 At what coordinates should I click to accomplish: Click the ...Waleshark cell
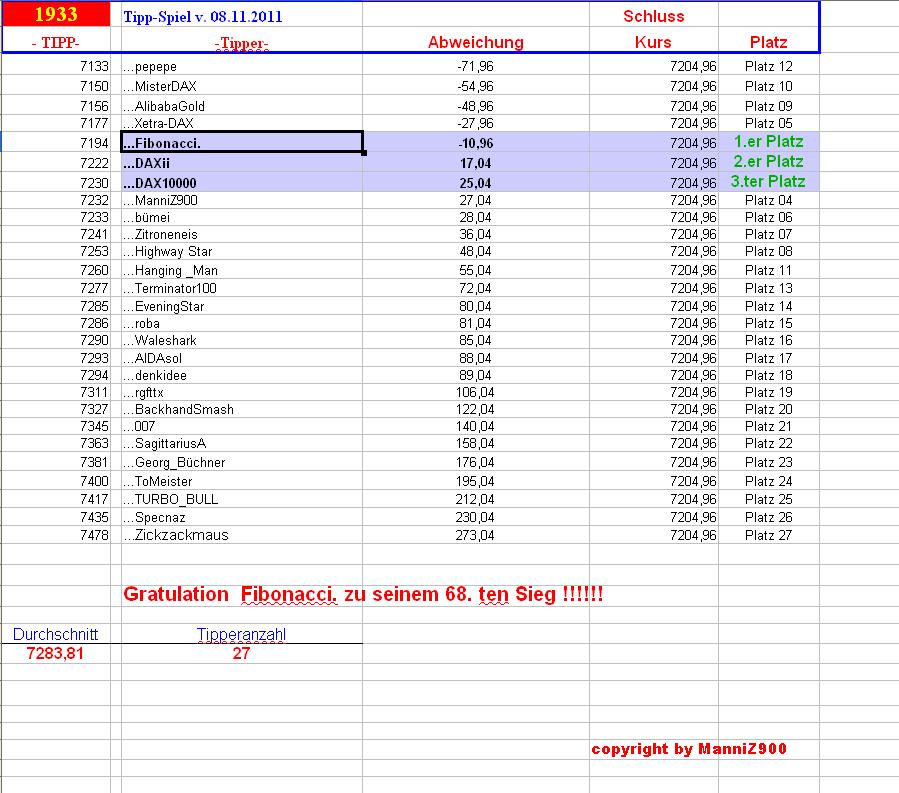point(241,341)
